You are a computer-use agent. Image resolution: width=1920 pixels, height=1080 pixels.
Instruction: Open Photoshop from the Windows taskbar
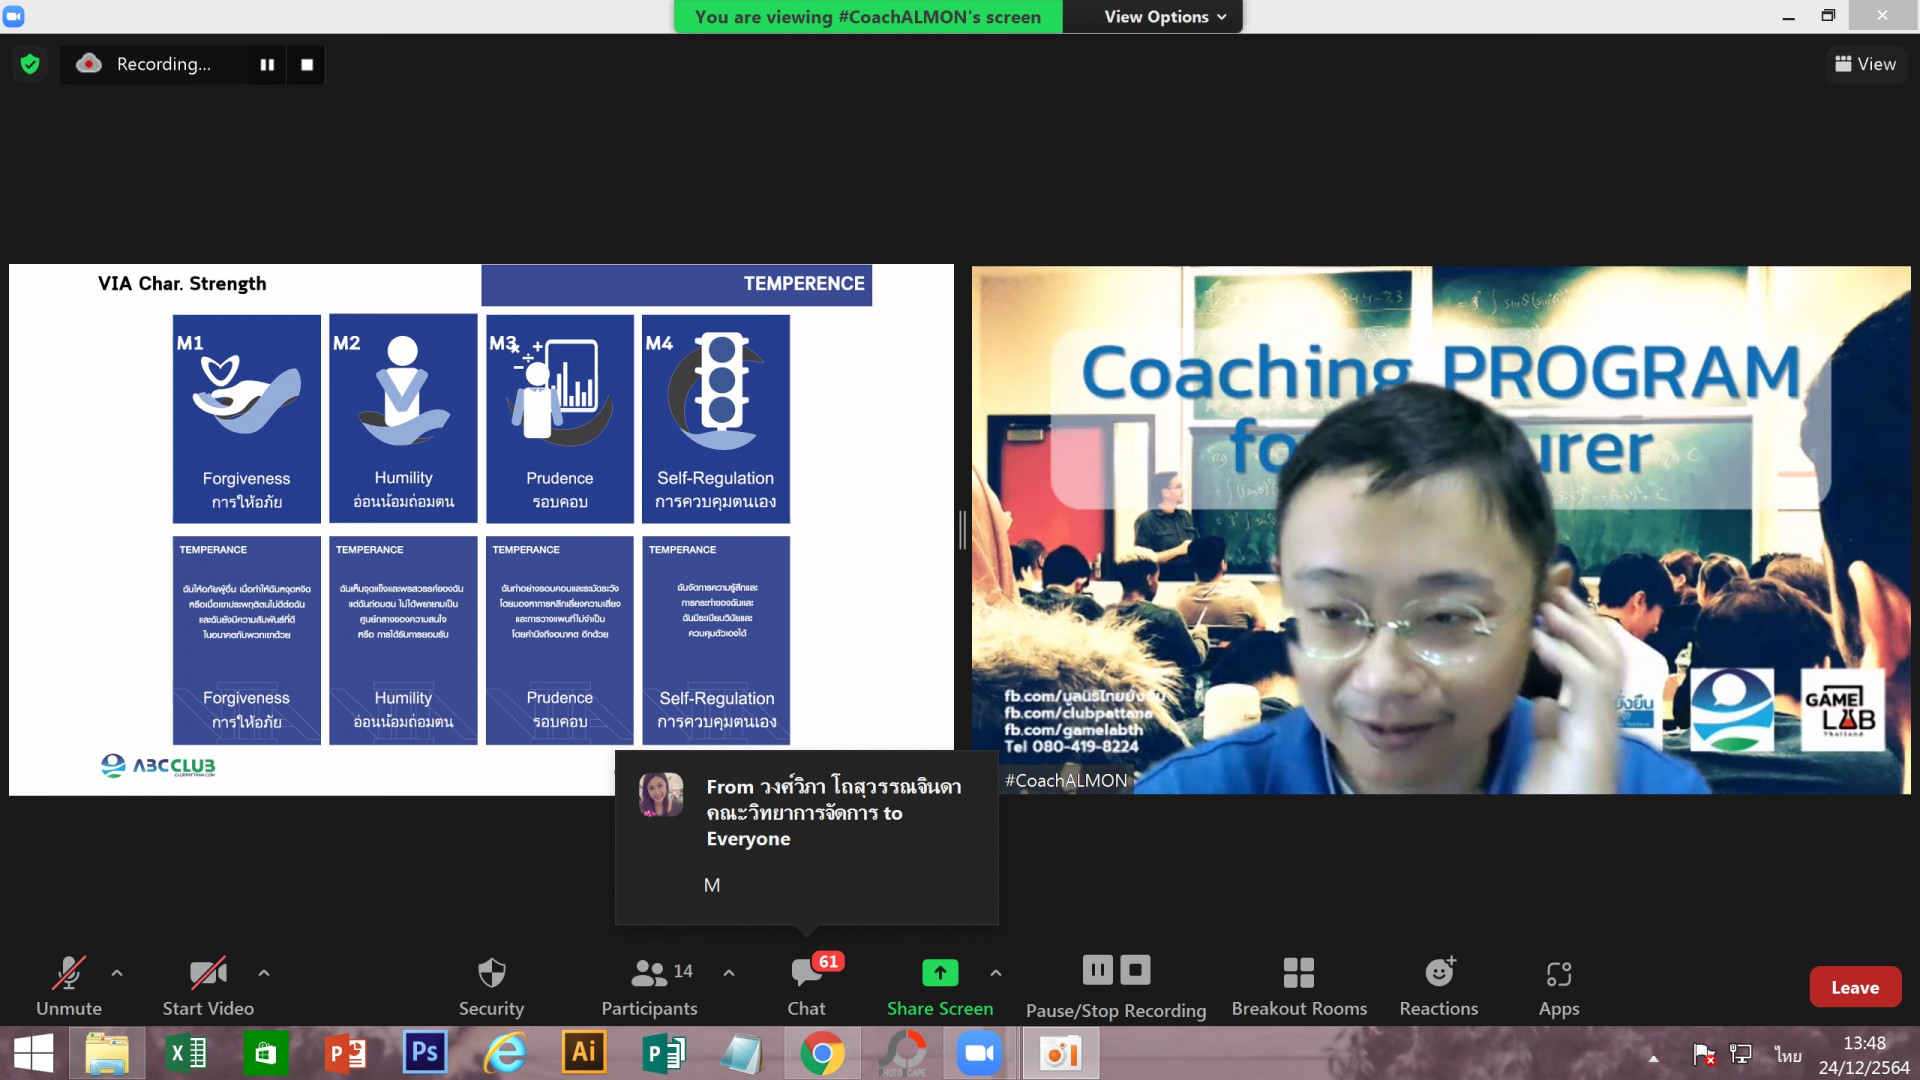coord(425,1053)
